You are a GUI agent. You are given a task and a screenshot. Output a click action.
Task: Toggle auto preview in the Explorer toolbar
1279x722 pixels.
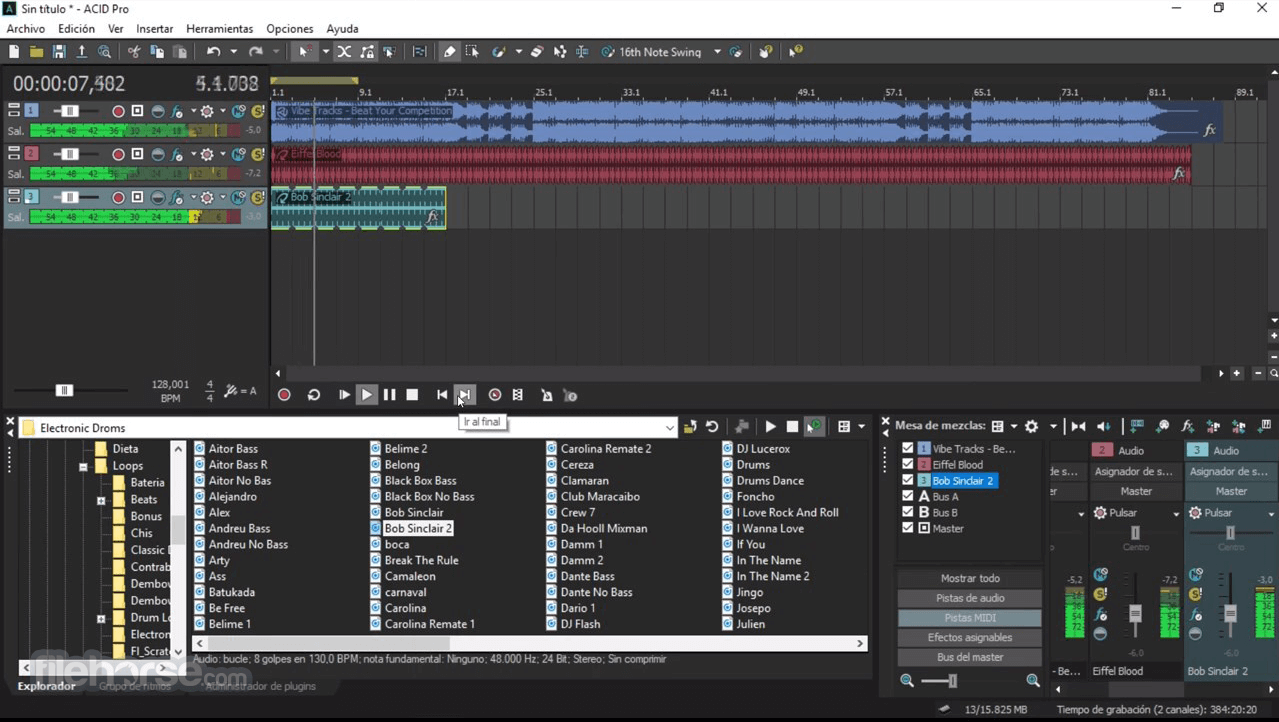tap(815, 427)
